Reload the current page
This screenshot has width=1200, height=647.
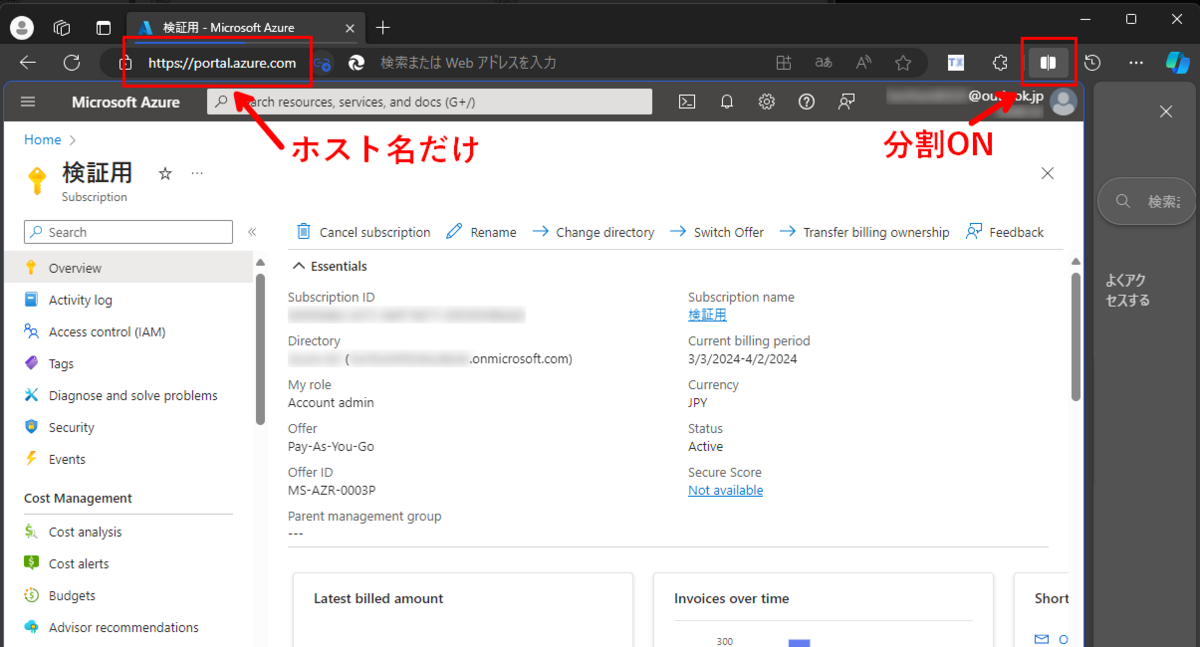coord(72,62)
